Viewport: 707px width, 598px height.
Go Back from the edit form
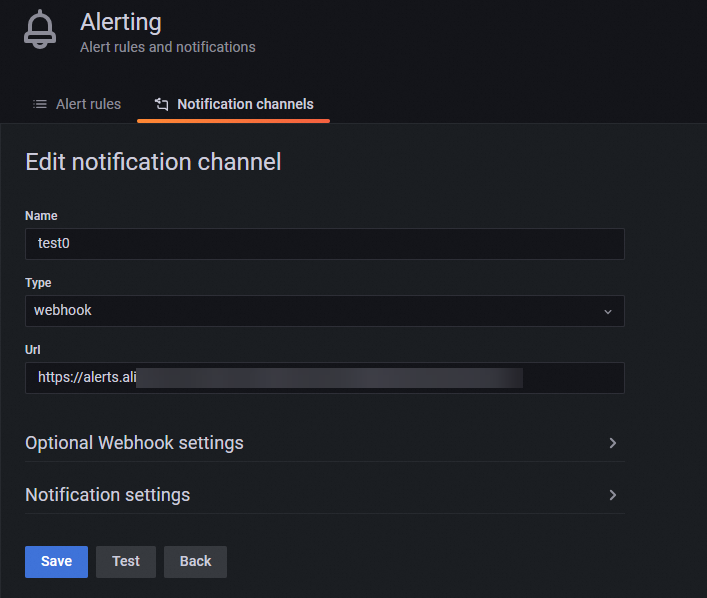(x=195, y=561)
